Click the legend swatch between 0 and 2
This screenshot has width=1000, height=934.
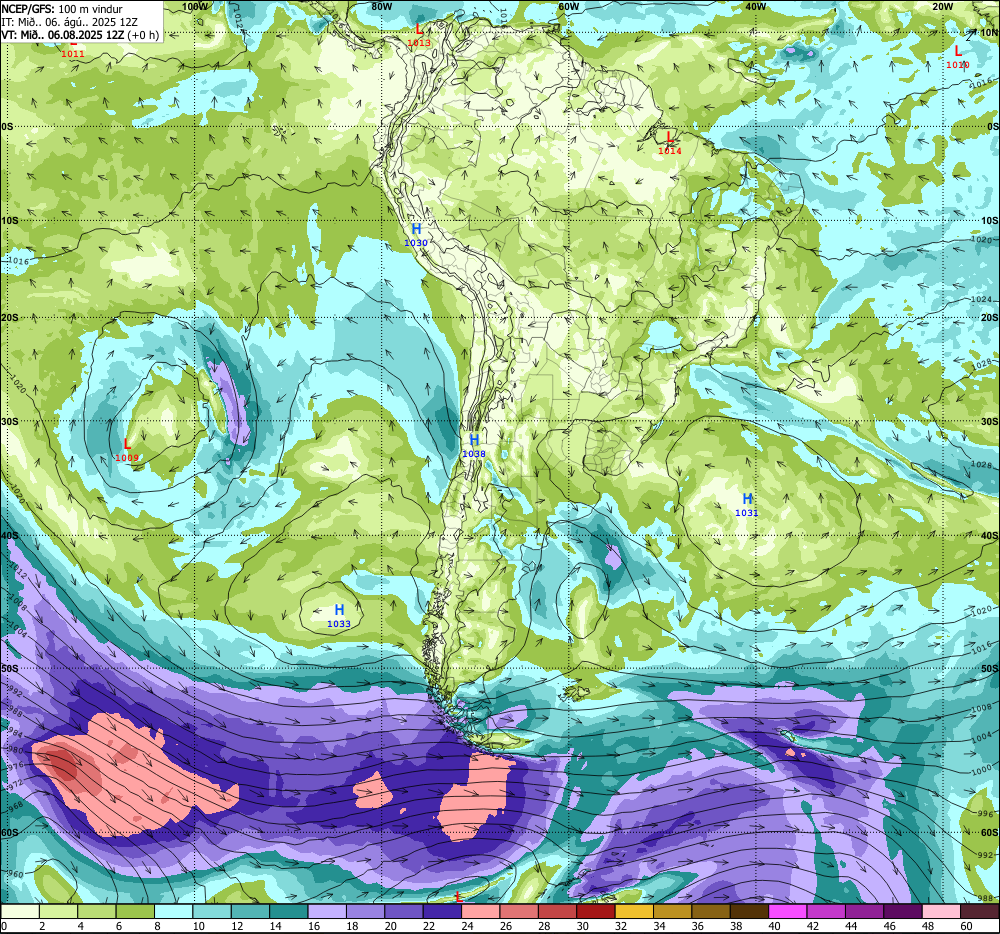pyautogui.click(x=20, y=912)
